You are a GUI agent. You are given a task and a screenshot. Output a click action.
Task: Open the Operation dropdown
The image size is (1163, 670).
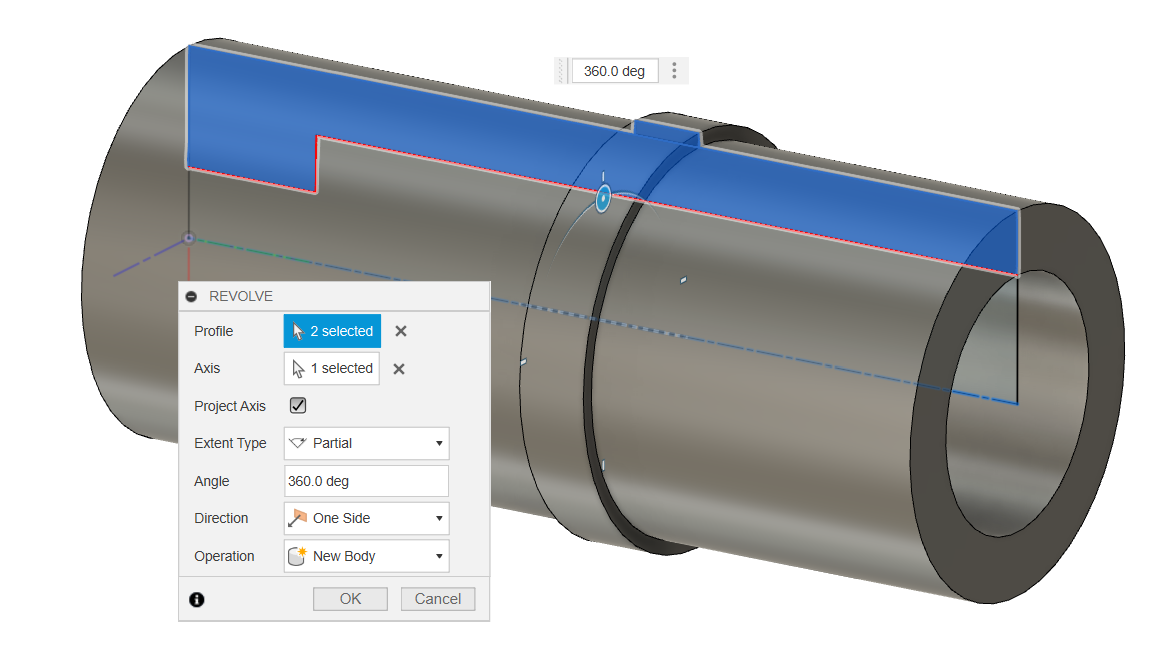[440, 556]
